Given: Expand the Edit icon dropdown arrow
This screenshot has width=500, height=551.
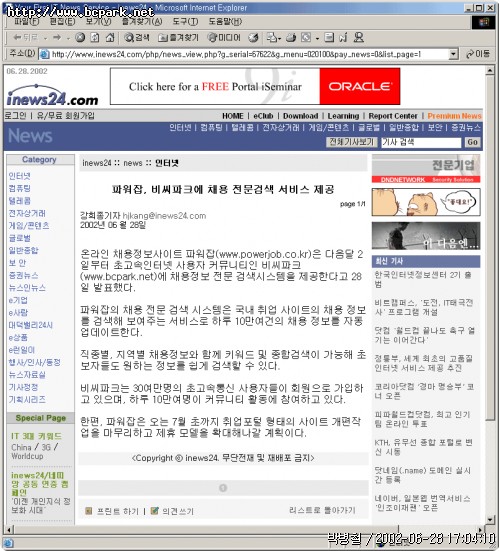Looking at the screenshot, I should click(x=317, y=38).
